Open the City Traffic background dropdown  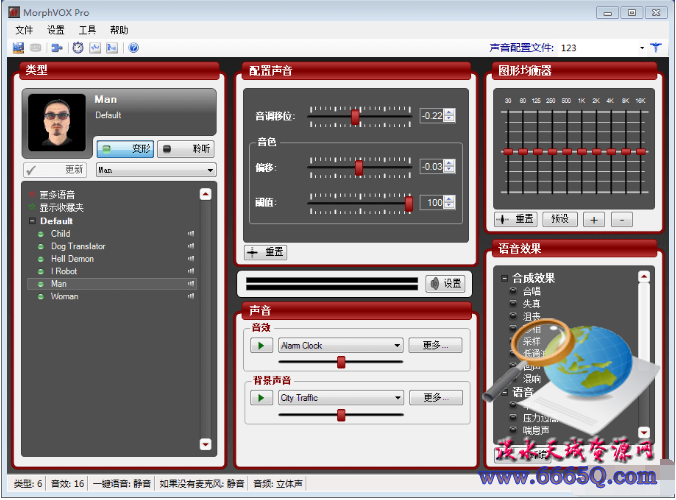397,397
